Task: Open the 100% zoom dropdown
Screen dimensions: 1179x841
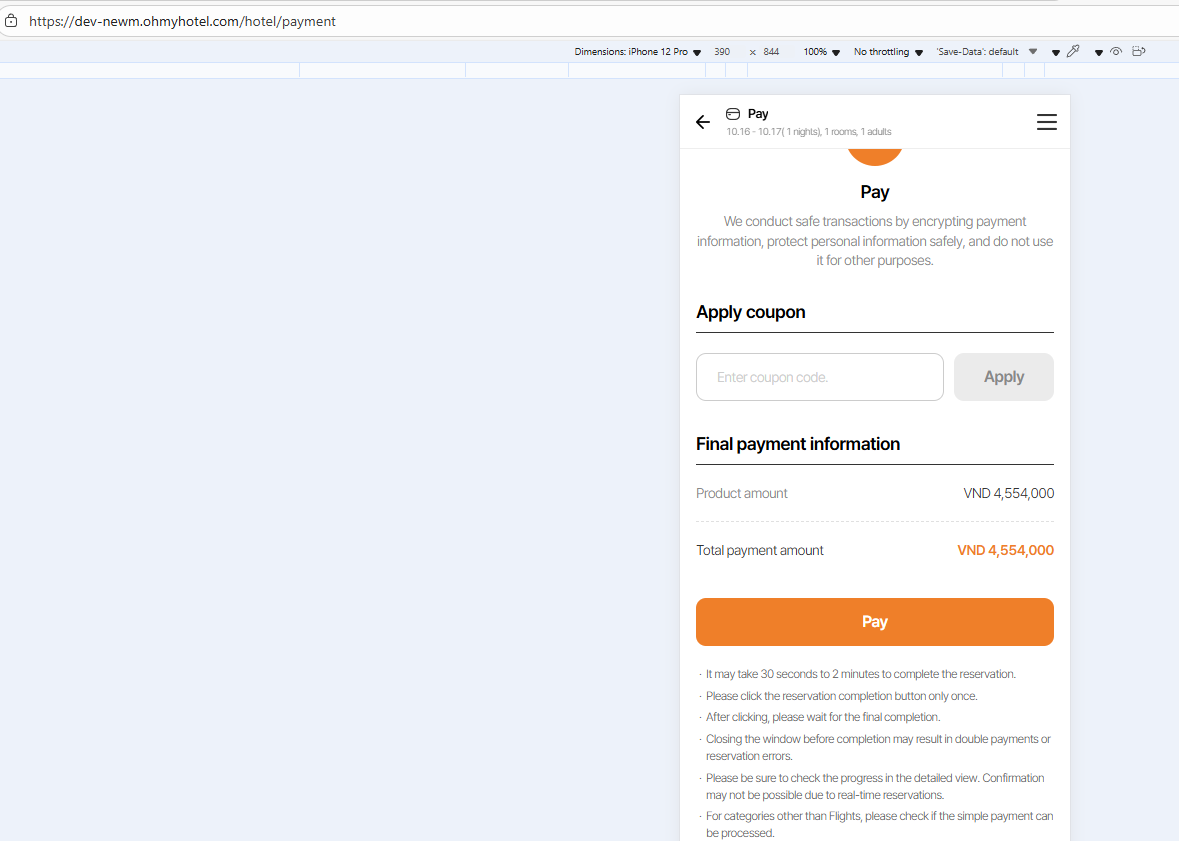Action: point(822,52)
